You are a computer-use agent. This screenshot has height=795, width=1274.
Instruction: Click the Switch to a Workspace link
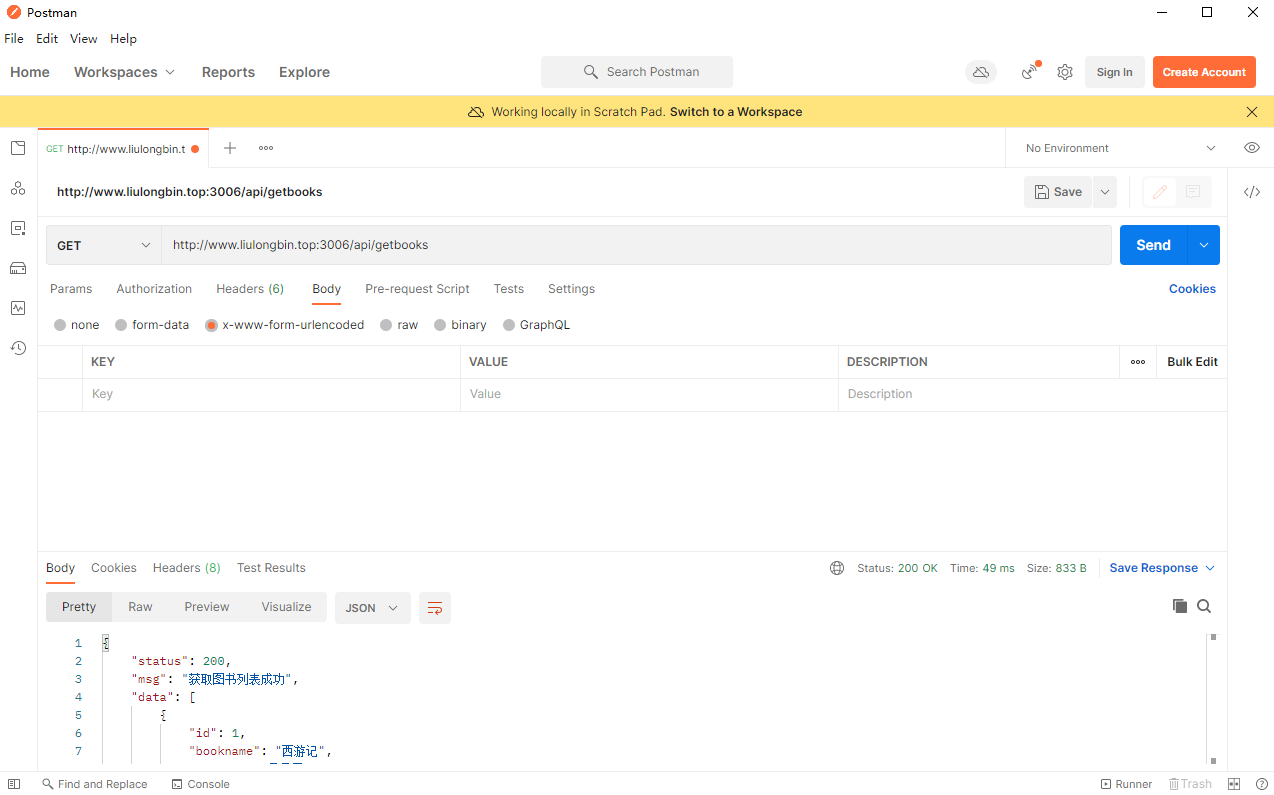pos(736,112)
